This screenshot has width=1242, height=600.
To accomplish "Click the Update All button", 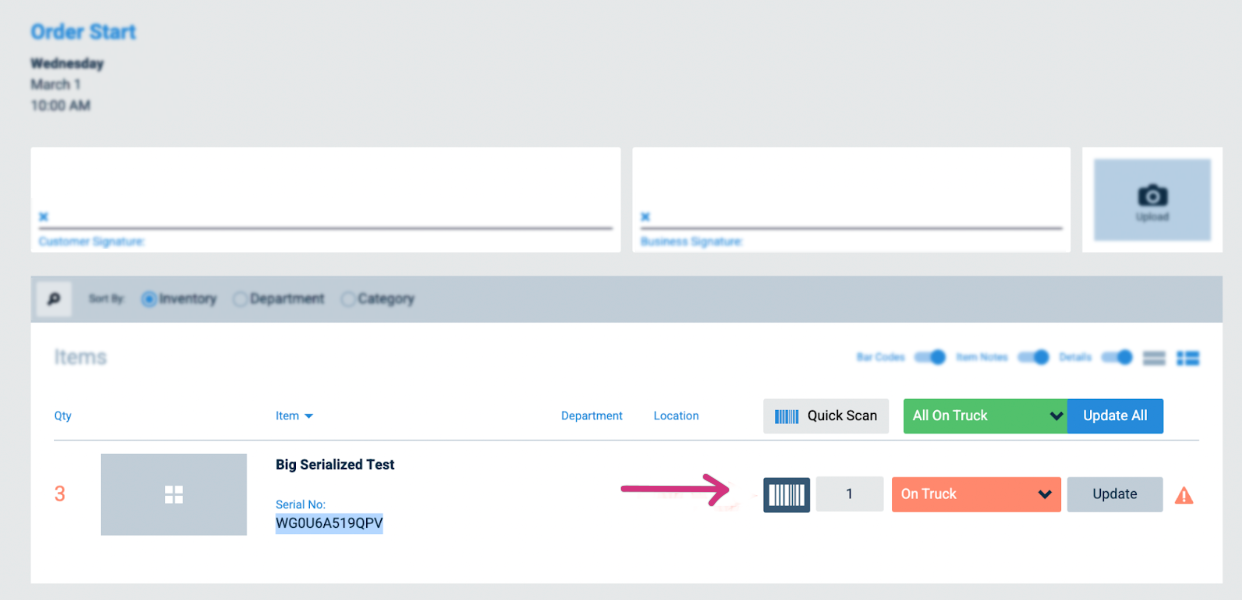I will tap(1115, 415).
